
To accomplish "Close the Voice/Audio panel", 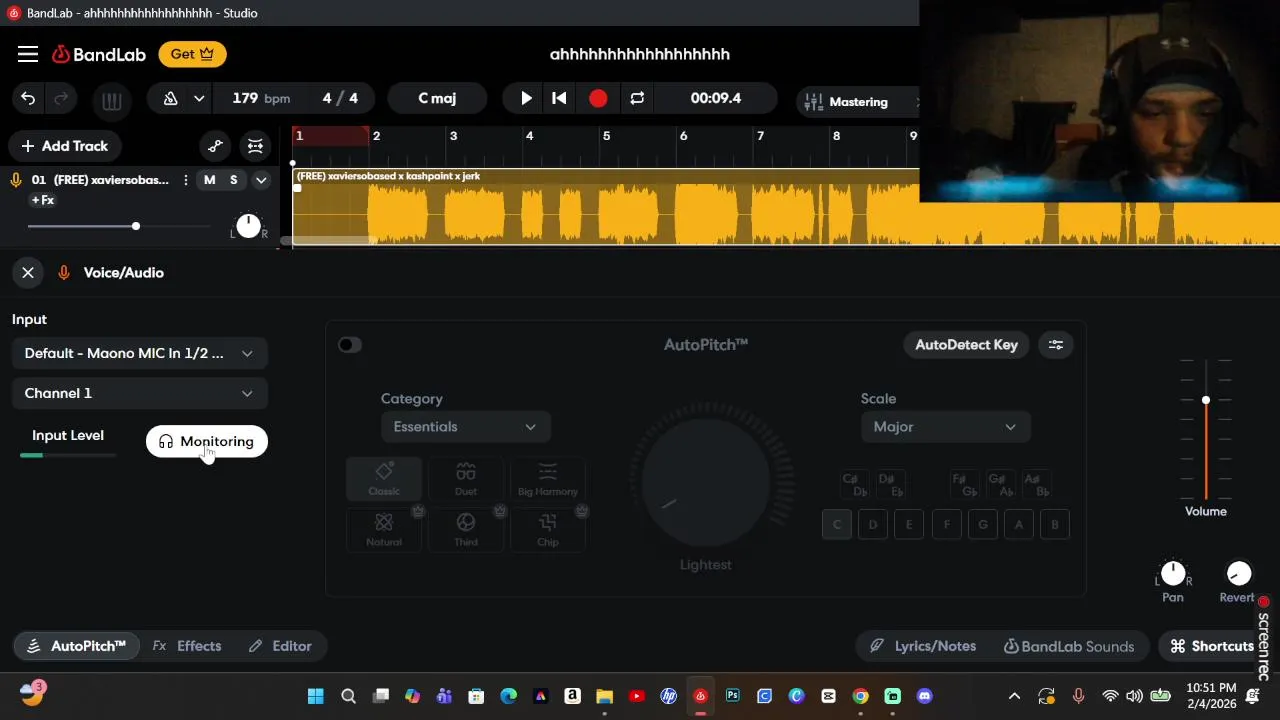I will (28, 272).
